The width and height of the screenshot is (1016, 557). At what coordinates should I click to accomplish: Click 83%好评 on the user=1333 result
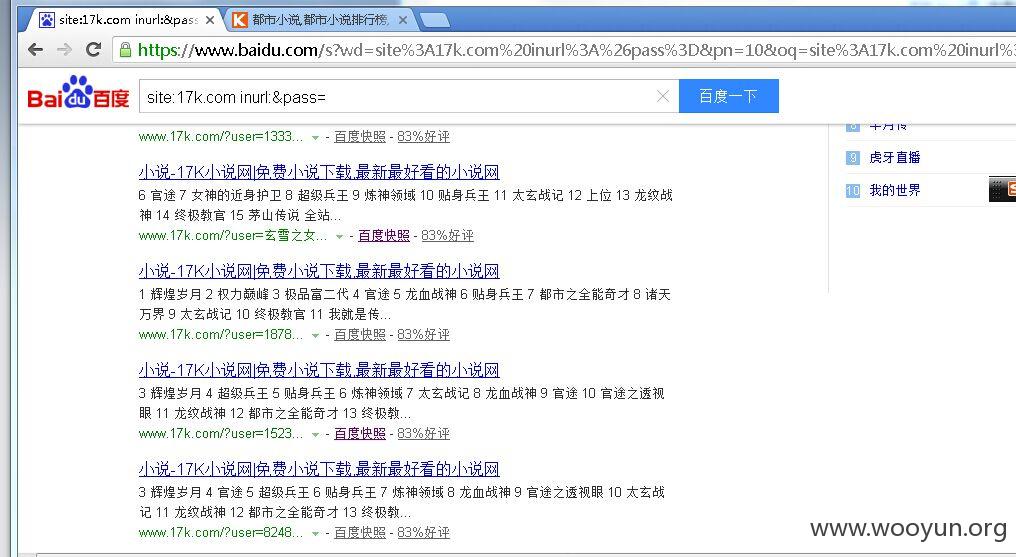click(x=423, y=137)
